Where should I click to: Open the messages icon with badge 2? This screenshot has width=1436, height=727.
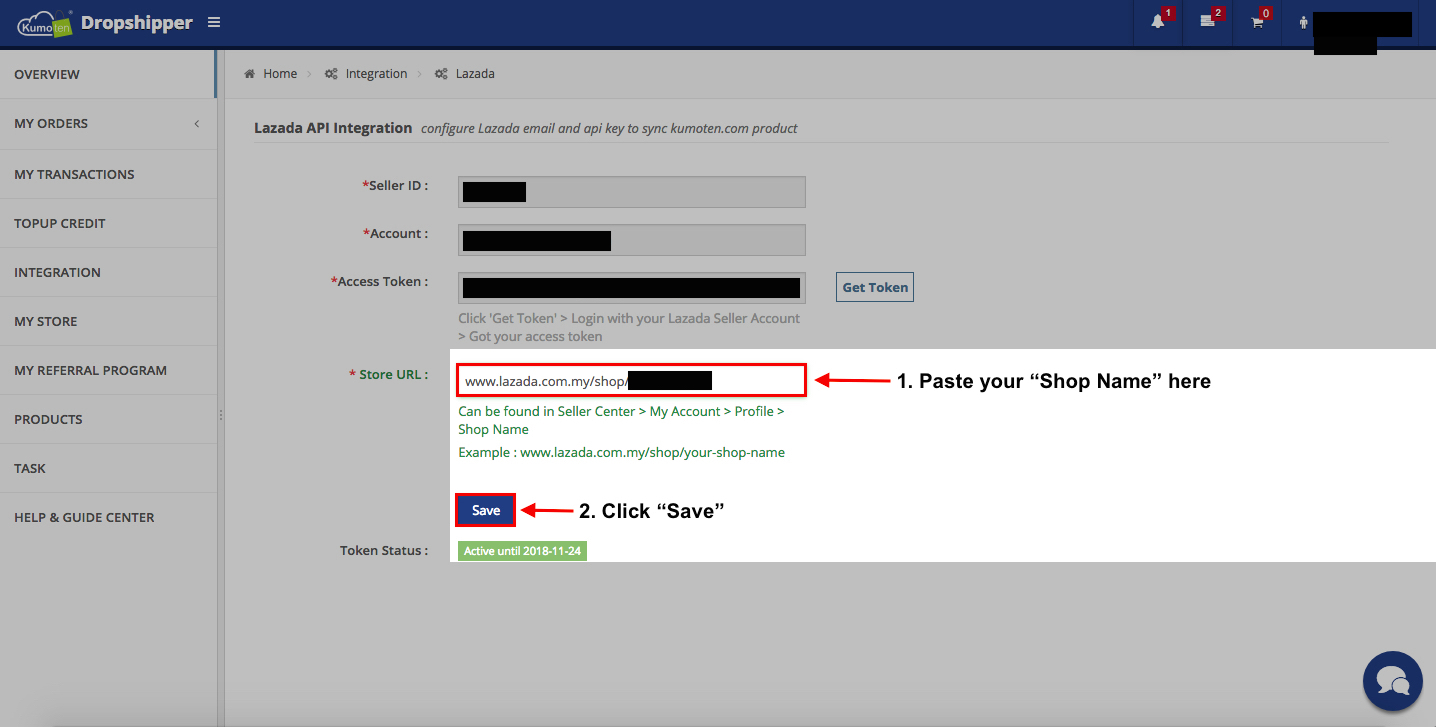(1208, 22)
